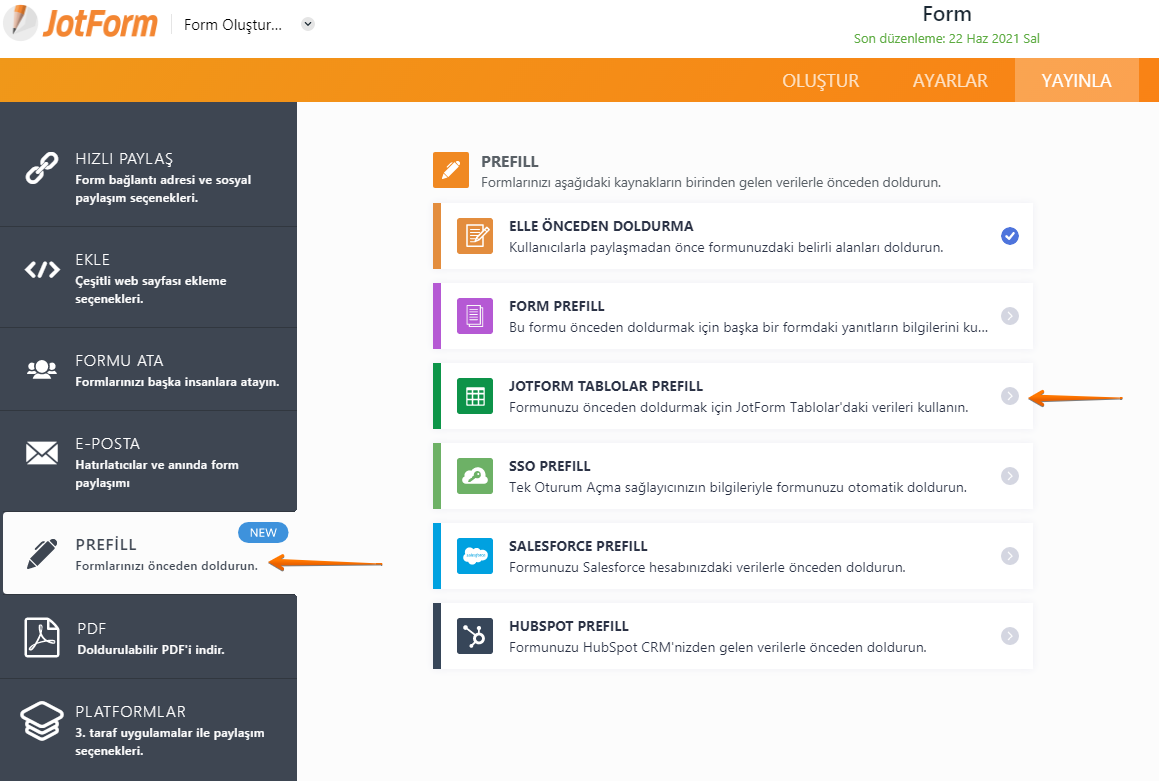Open SALESFORCE PREFILL option

pos(733,556)
